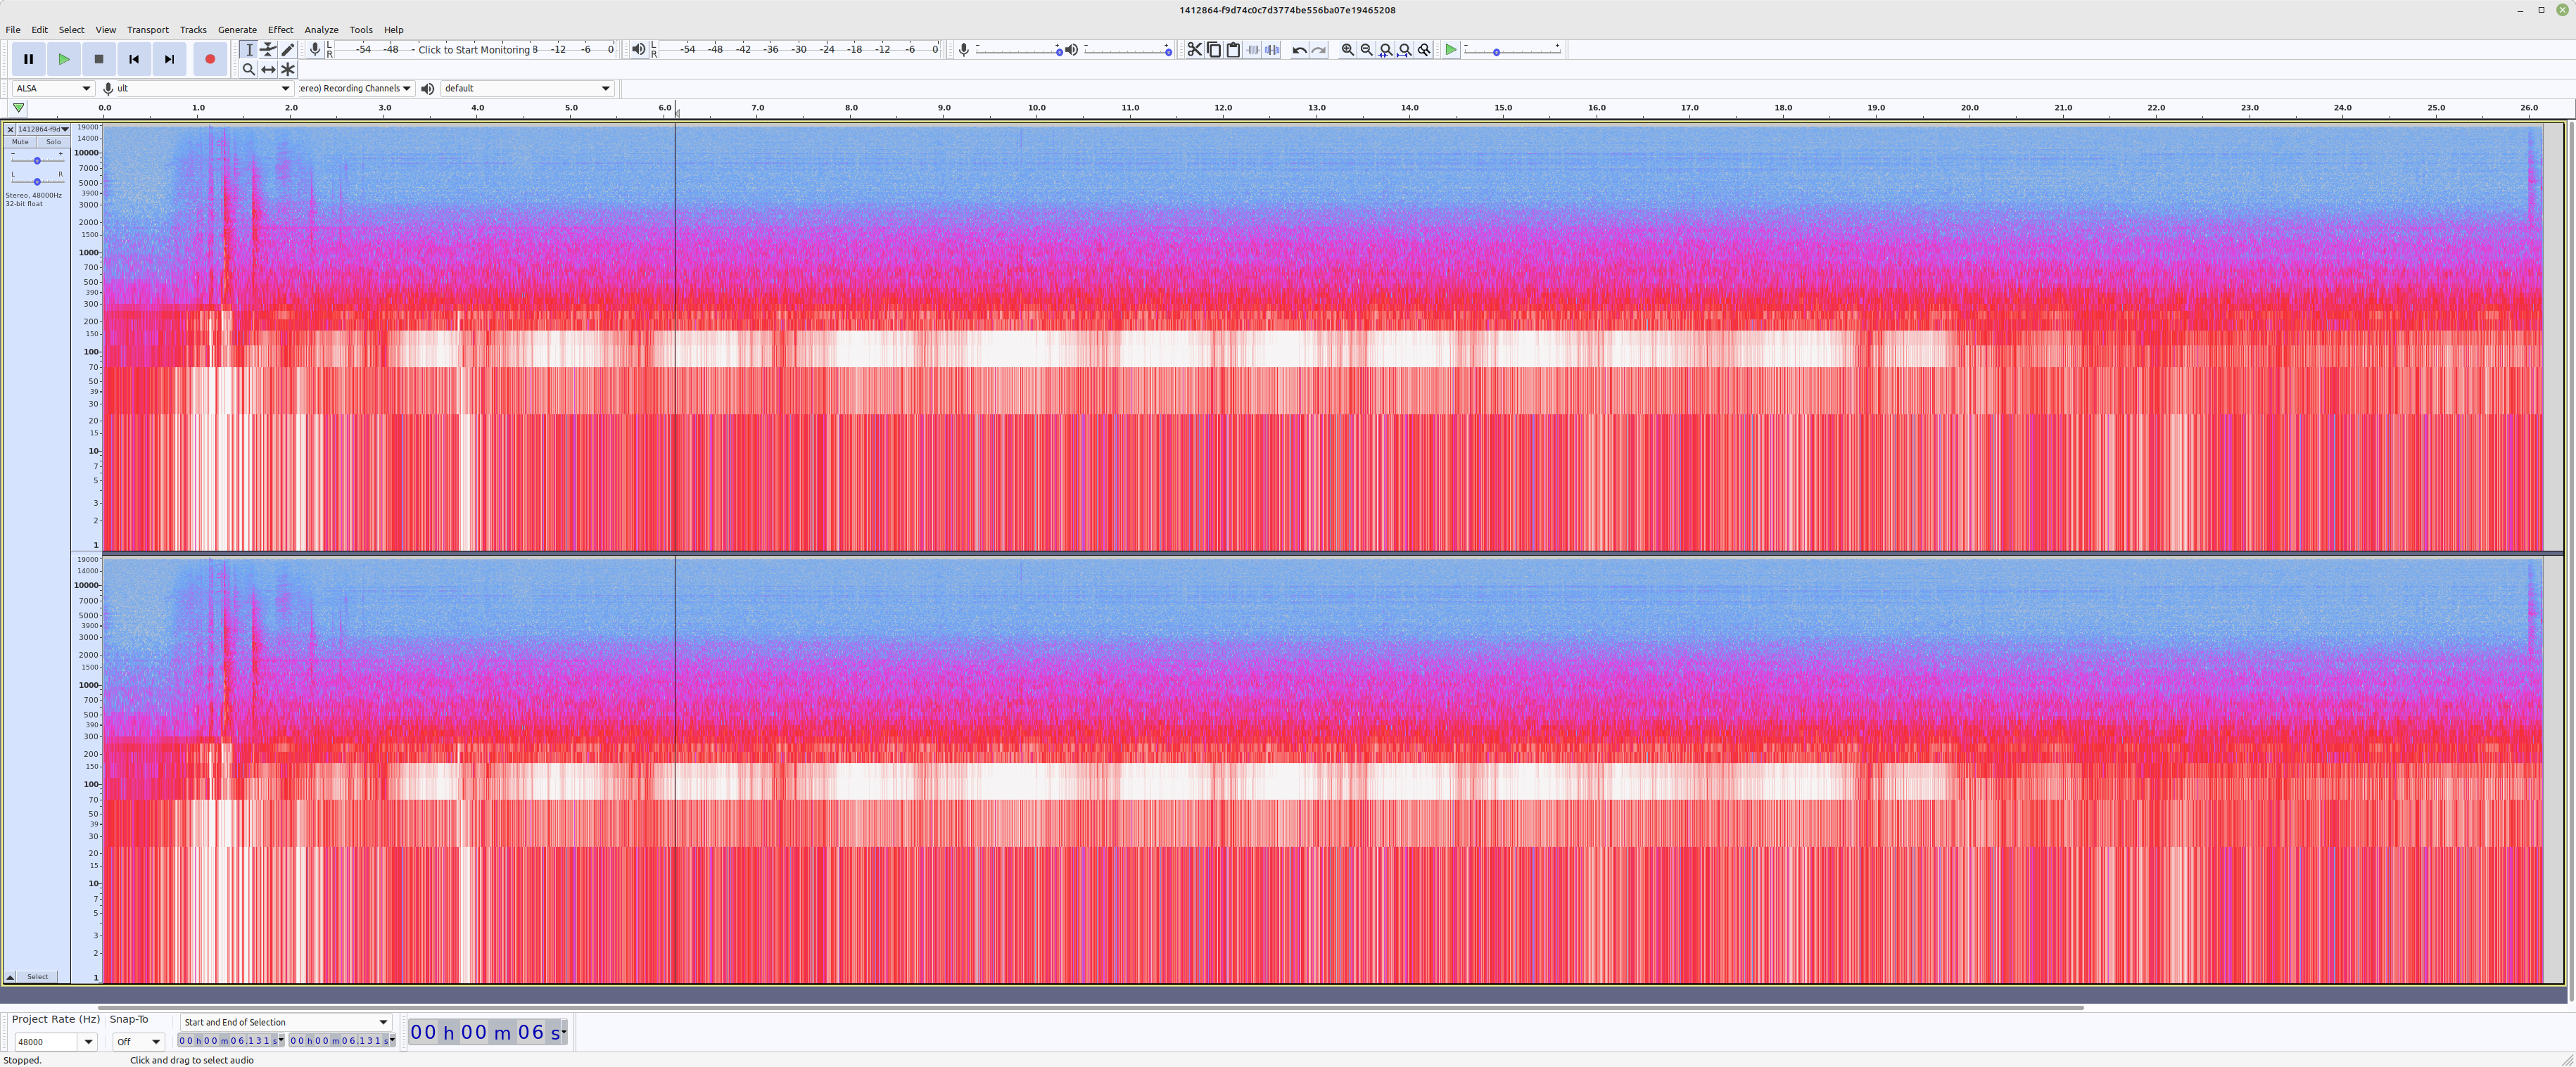
Task: Open the Effect menu
Action: 280,29
